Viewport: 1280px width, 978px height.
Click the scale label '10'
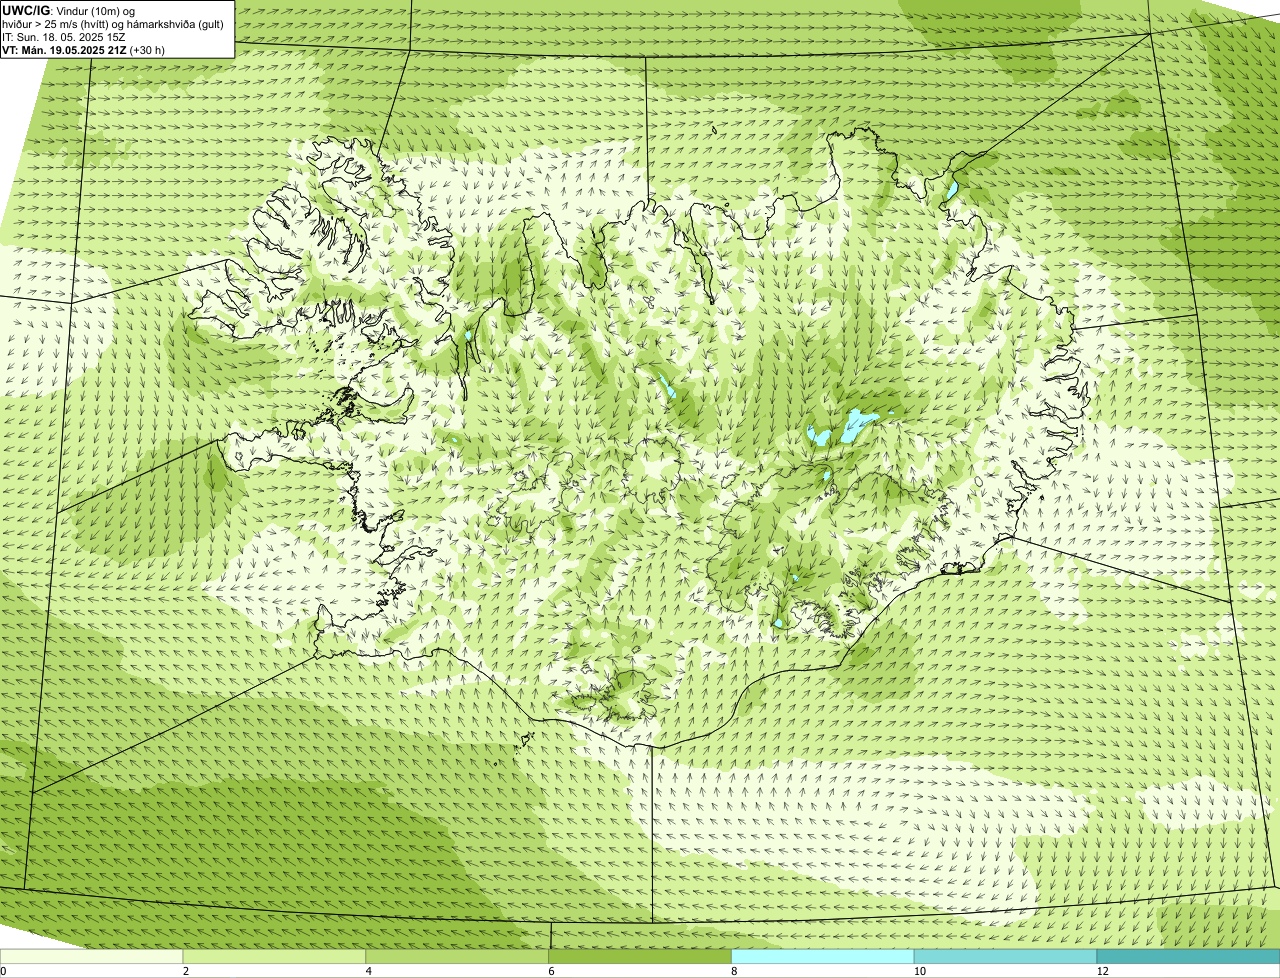[919, 971]
